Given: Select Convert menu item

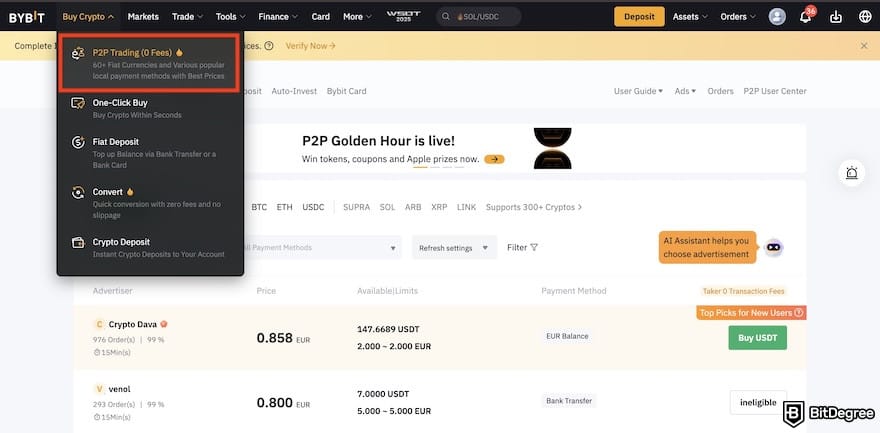Looking at the screenshot, I should (150, 202).
